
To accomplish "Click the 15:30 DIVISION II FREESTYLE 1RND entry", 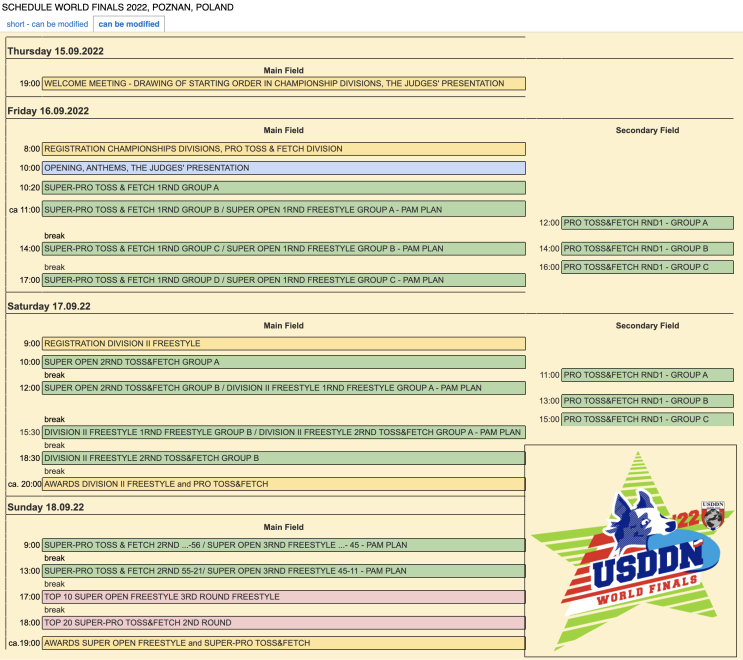I will click(x=284, y=432).
